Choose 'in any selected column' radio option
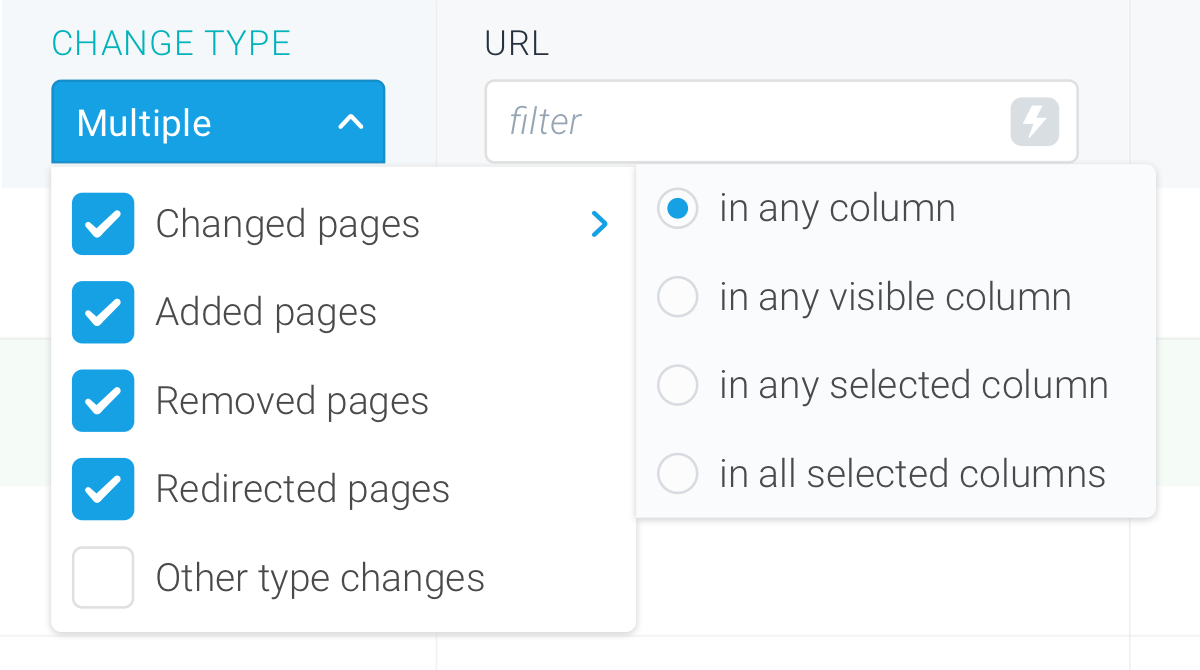1200x670 pixels. pos(677,385)
